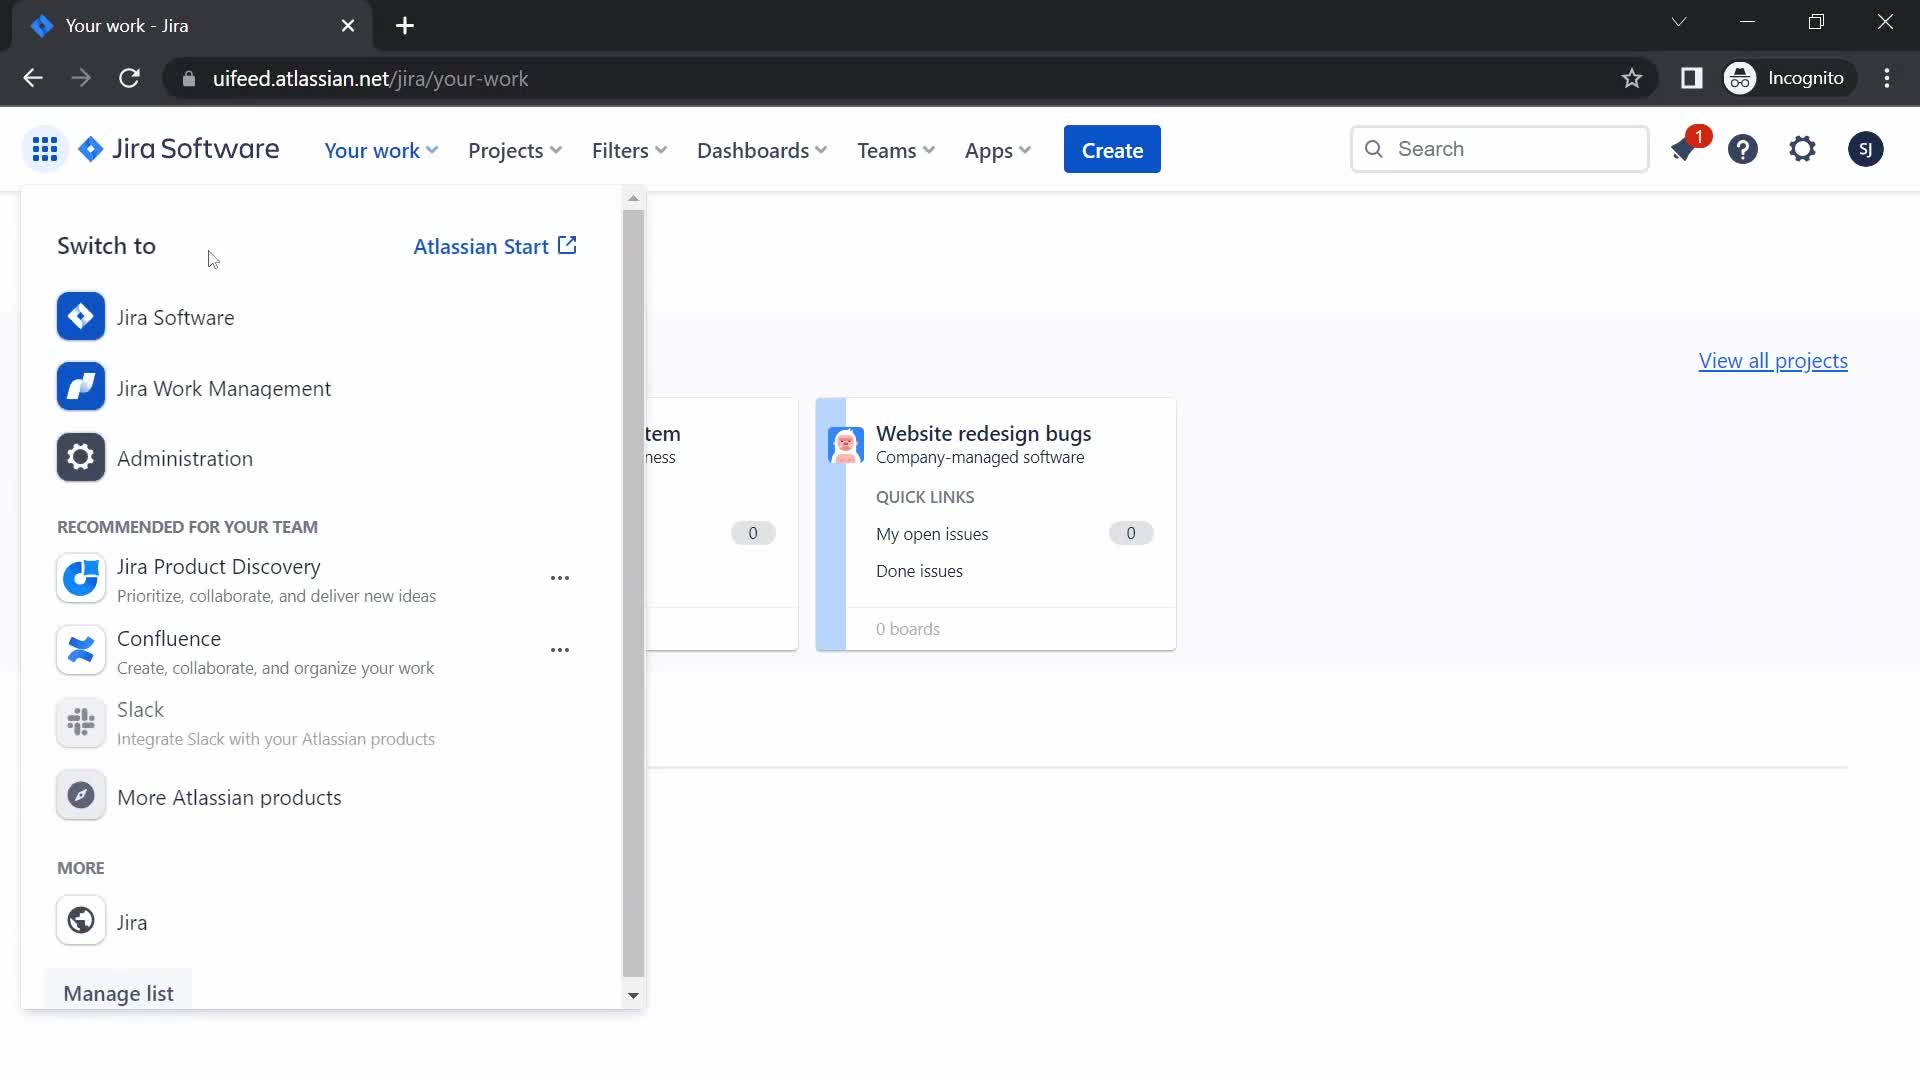Click the Jira Software icon
This screenshot has width=1920, height=1080.
[80, 315]
